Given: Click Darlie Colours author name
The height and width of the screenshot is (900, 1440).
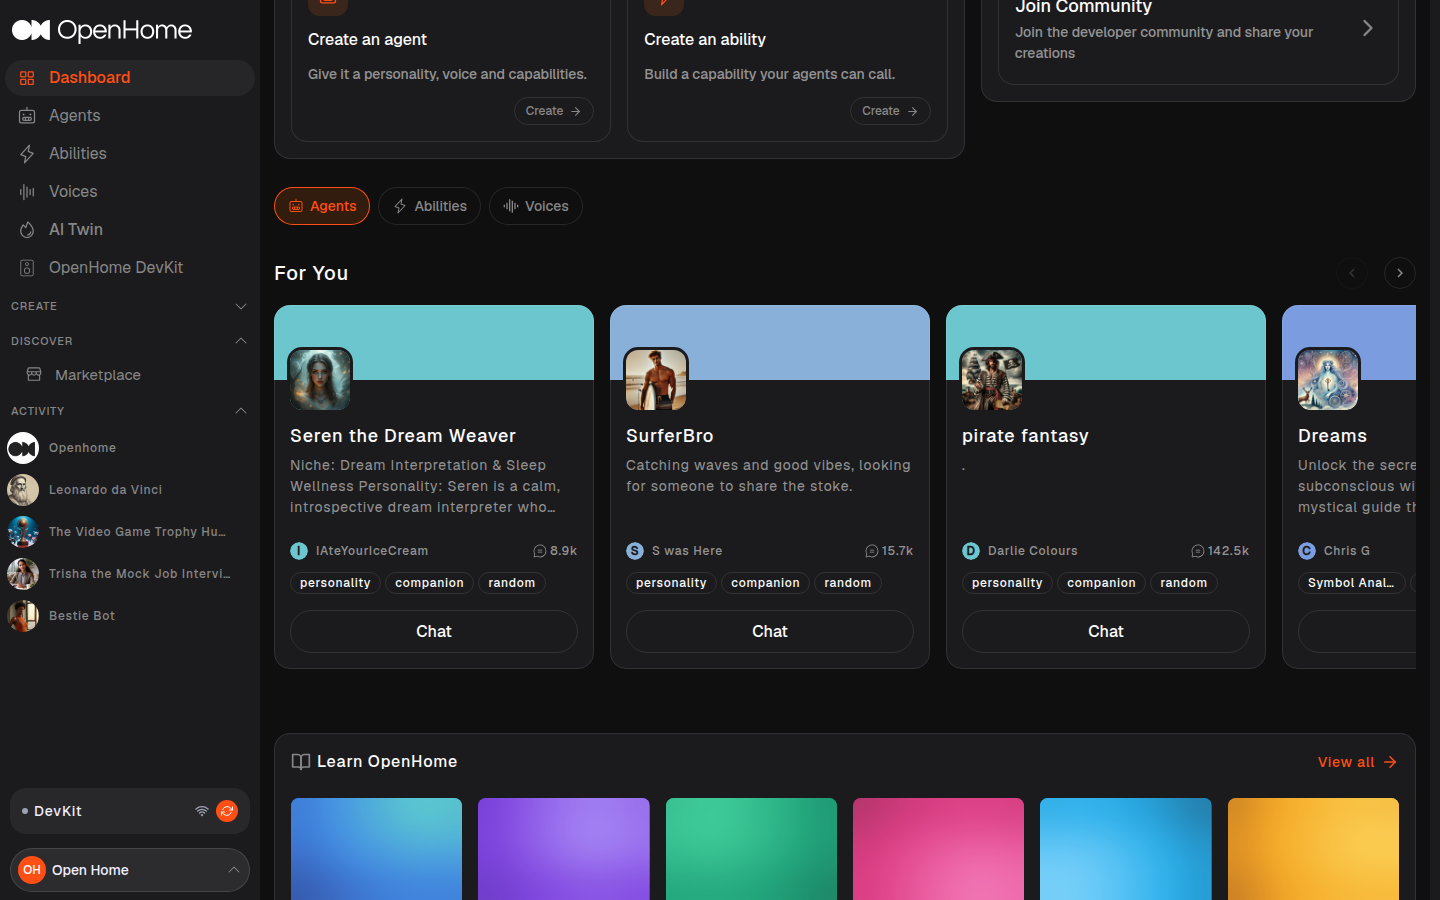Looking at the screenshot, I should [x=1033, y=551].
